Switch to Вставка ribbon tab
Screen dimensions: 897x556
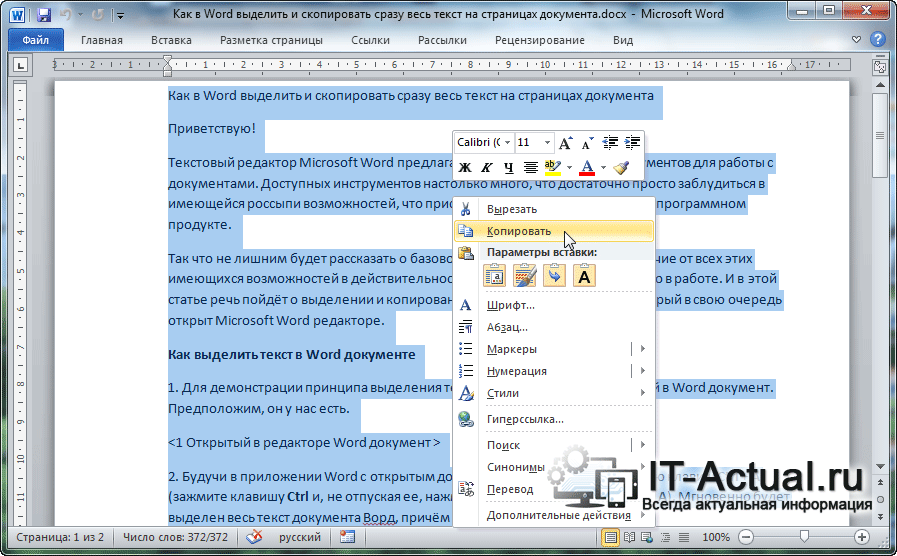[x=171, y=40]
